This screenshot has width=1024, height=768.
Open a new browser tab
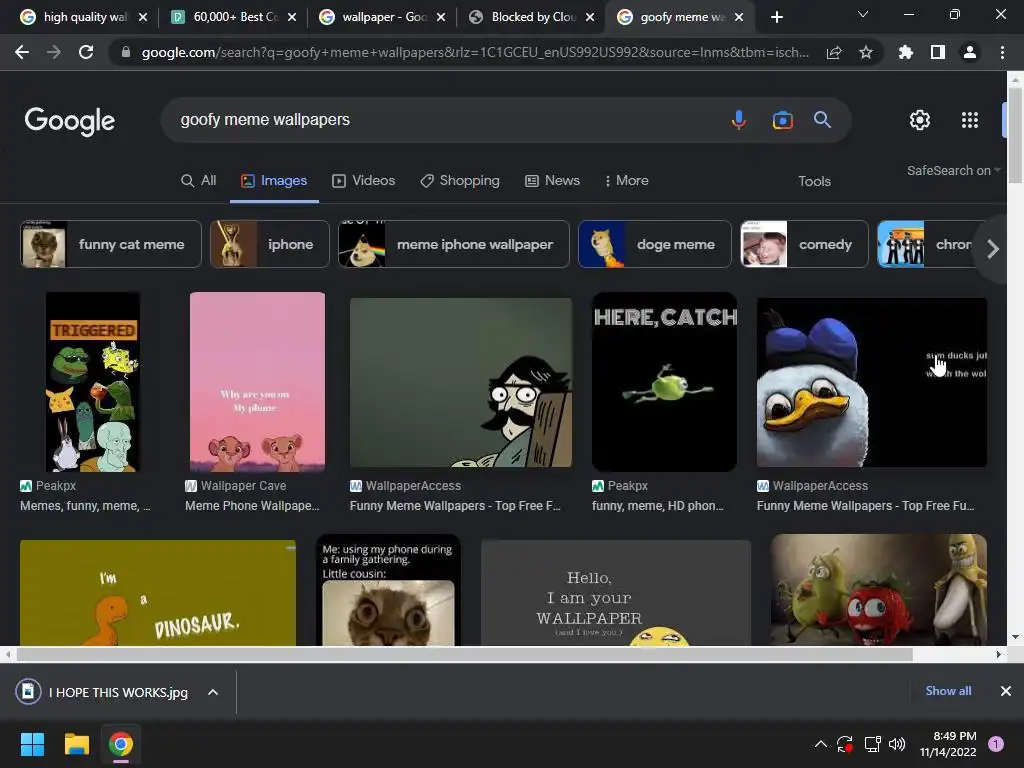[x=776, y=17]
